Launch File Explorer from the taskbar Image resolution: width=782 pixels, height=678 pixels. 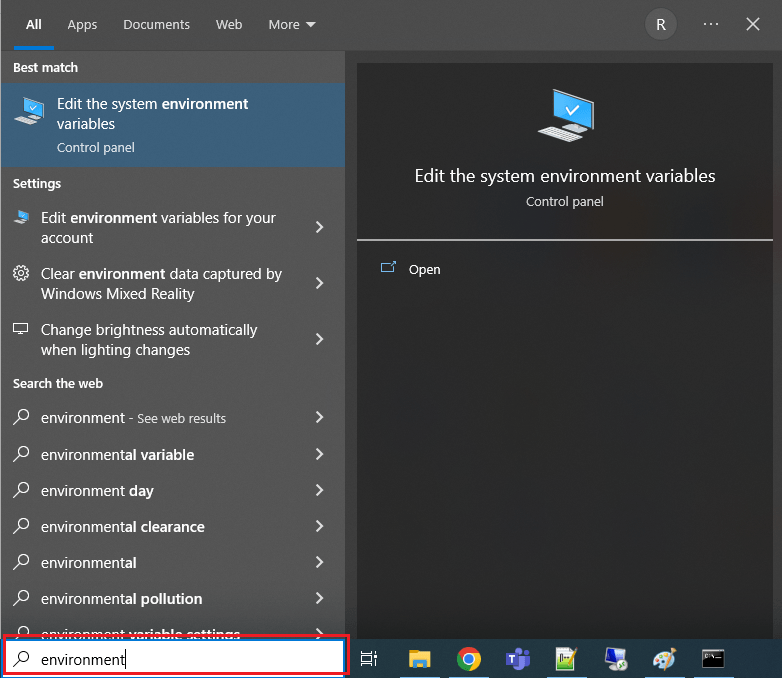[419, 659]
